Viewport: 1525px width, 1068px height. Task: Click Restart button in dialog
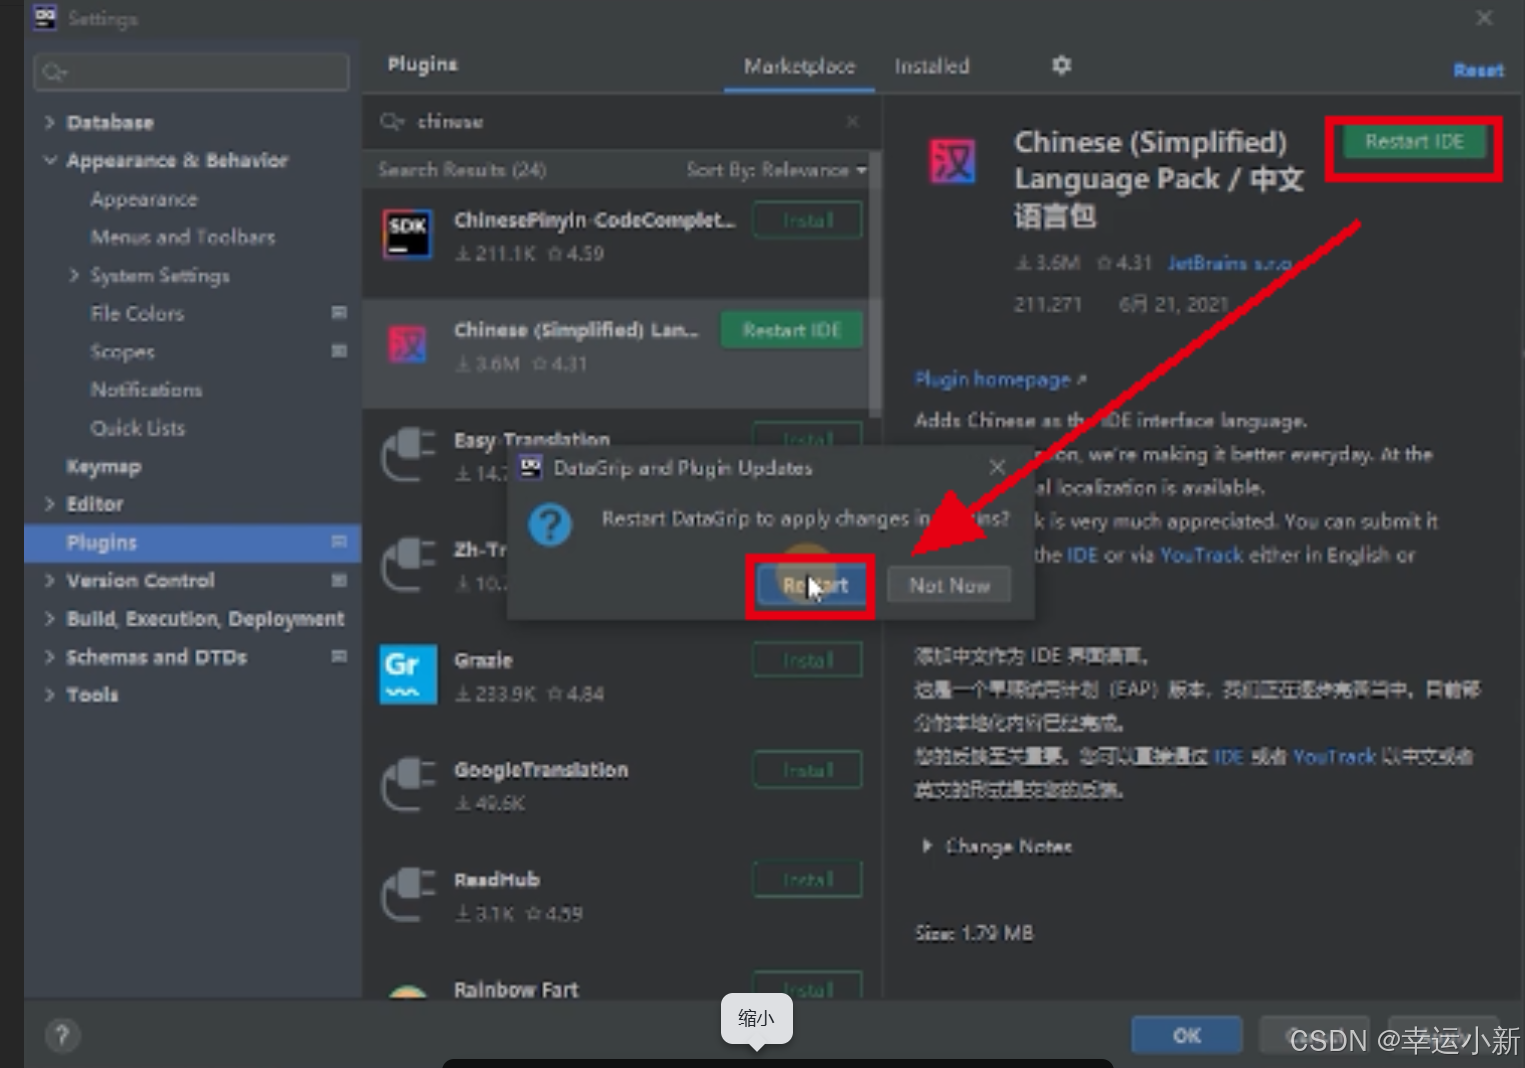(811, 586)
